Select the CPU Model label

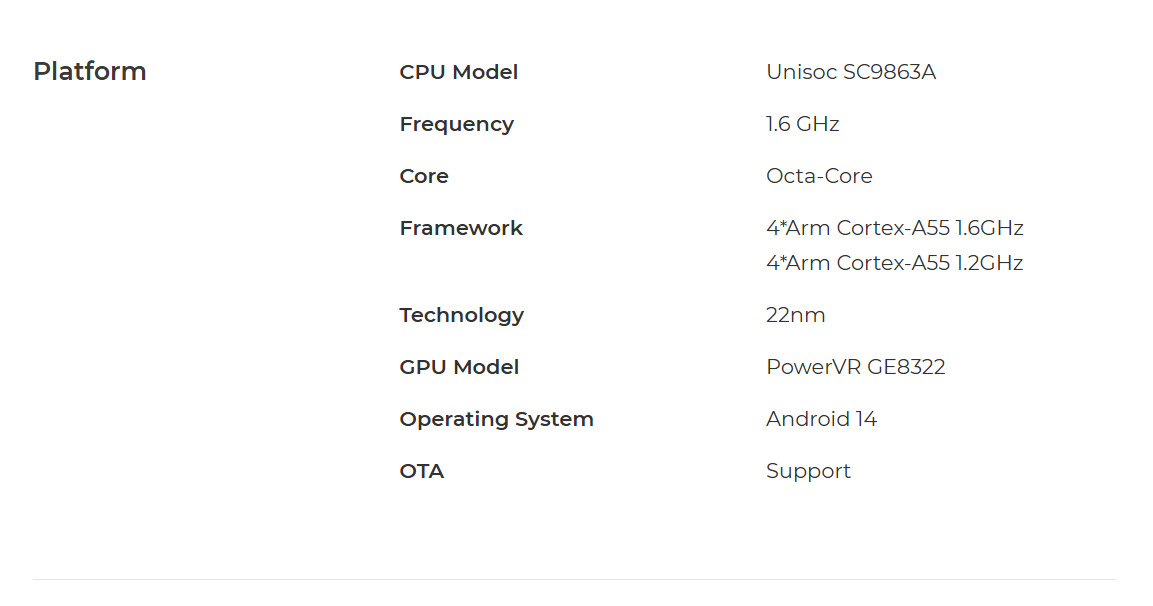(459, 72)
